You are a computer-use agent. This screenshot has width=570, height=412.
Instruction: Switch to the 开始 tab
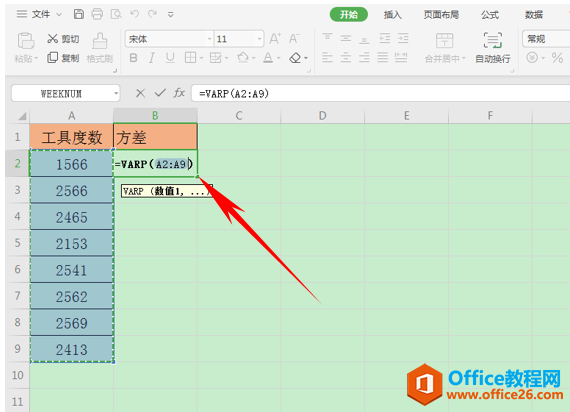pyautogui.click(x=349, y=15)
